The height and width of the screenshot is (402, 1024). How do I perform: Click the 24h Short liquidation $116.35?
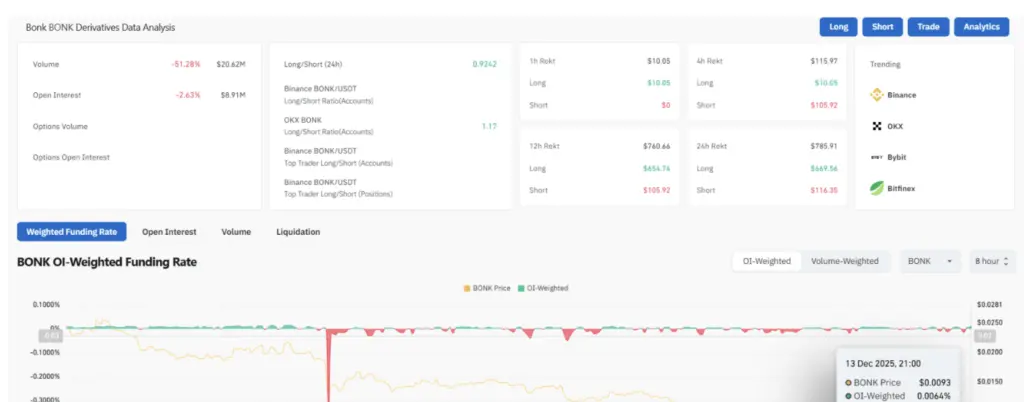click(x=824, y=191)
